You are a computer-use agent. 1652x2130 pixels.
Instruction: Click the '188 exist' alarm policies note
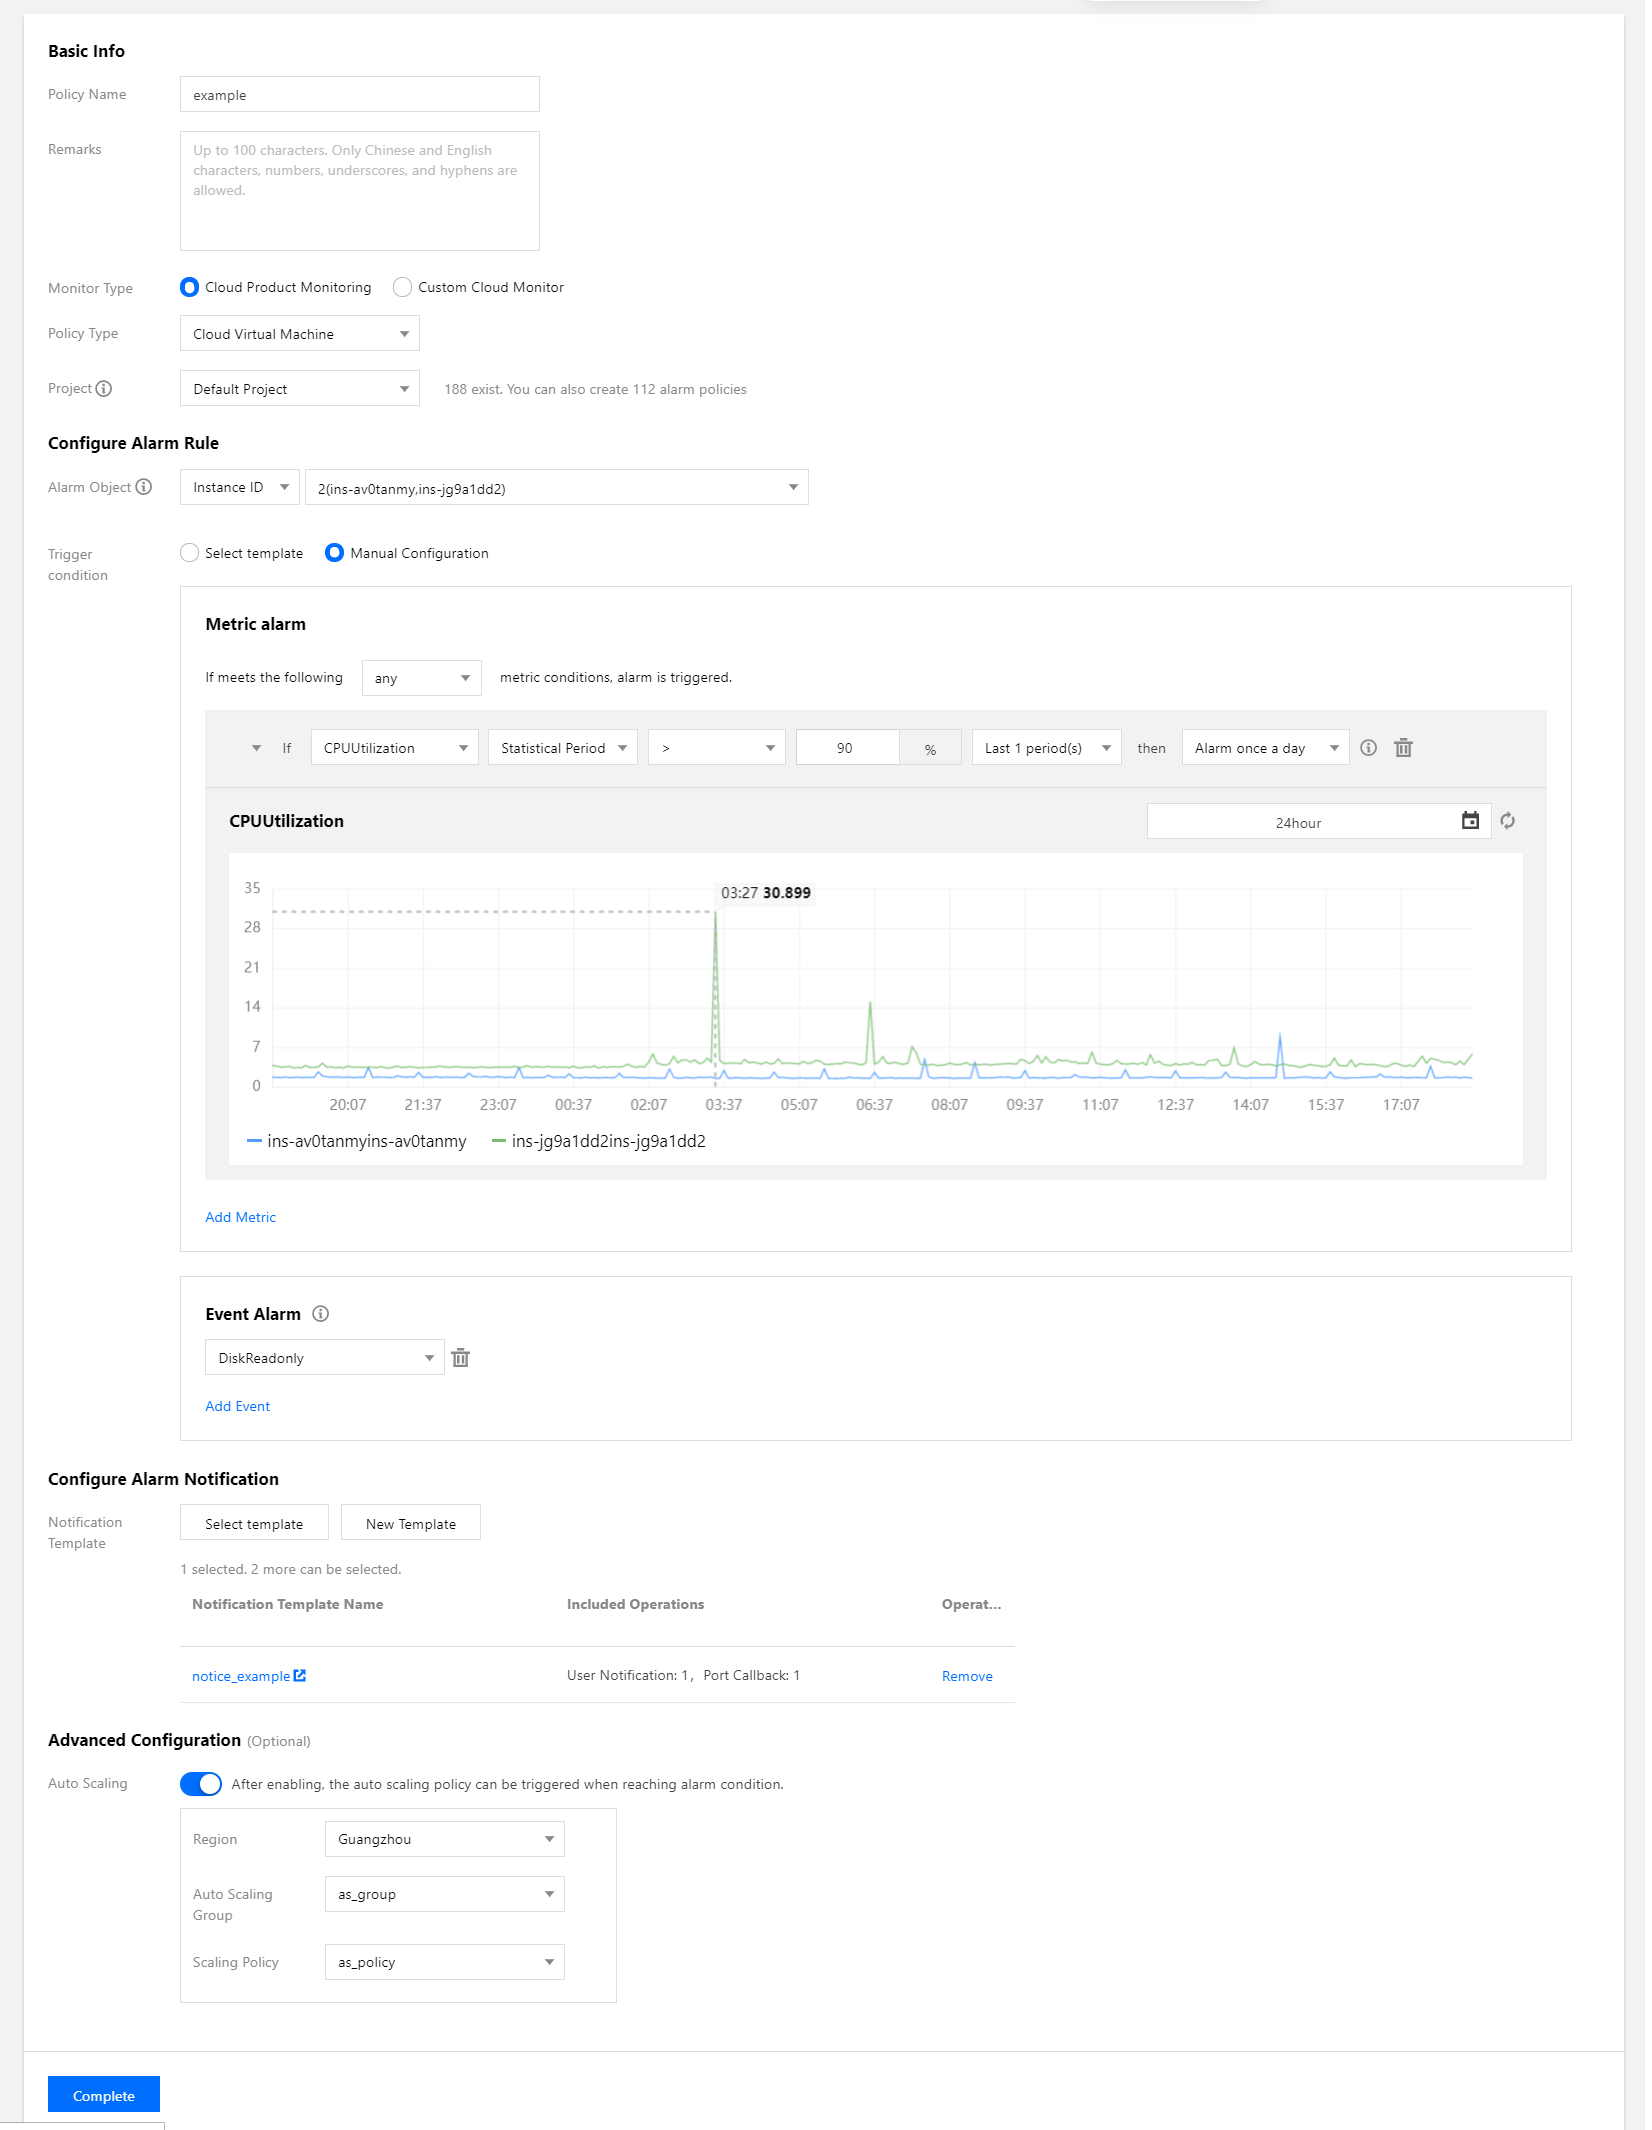pyautogui.click(x=596, y=389)
